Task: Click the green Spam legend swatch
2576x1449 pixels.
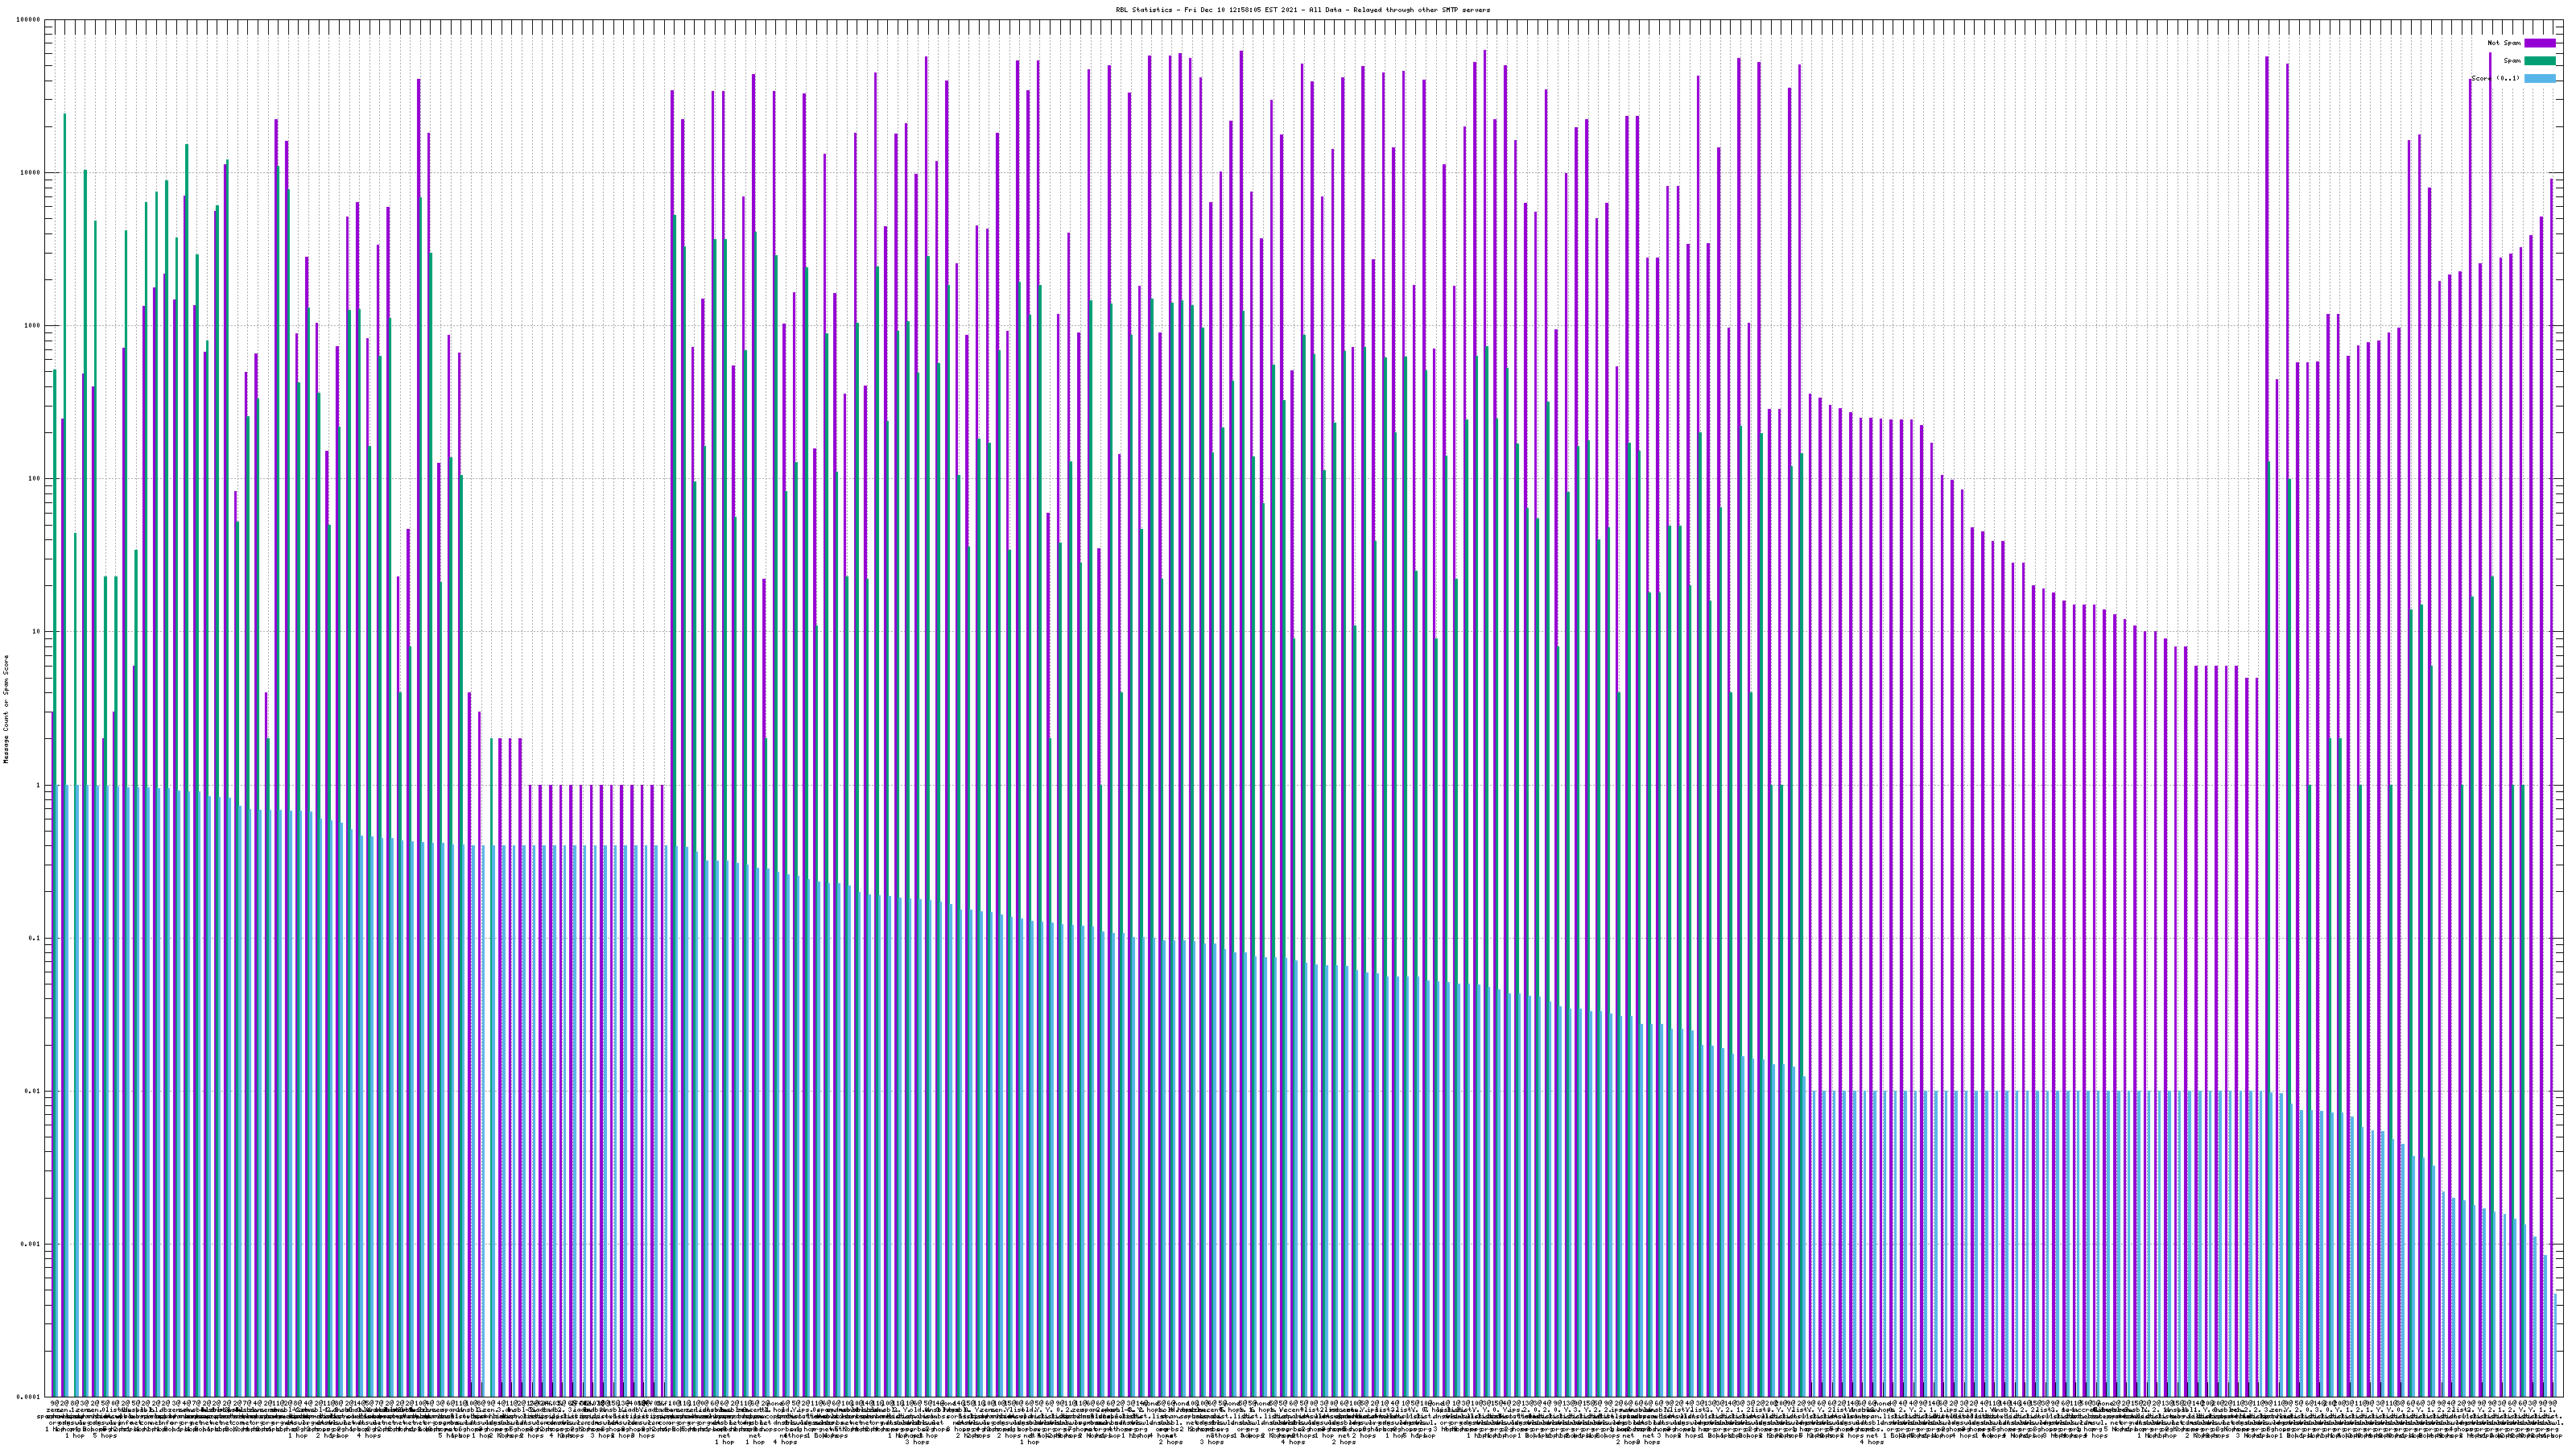Action: [2539, 61]
